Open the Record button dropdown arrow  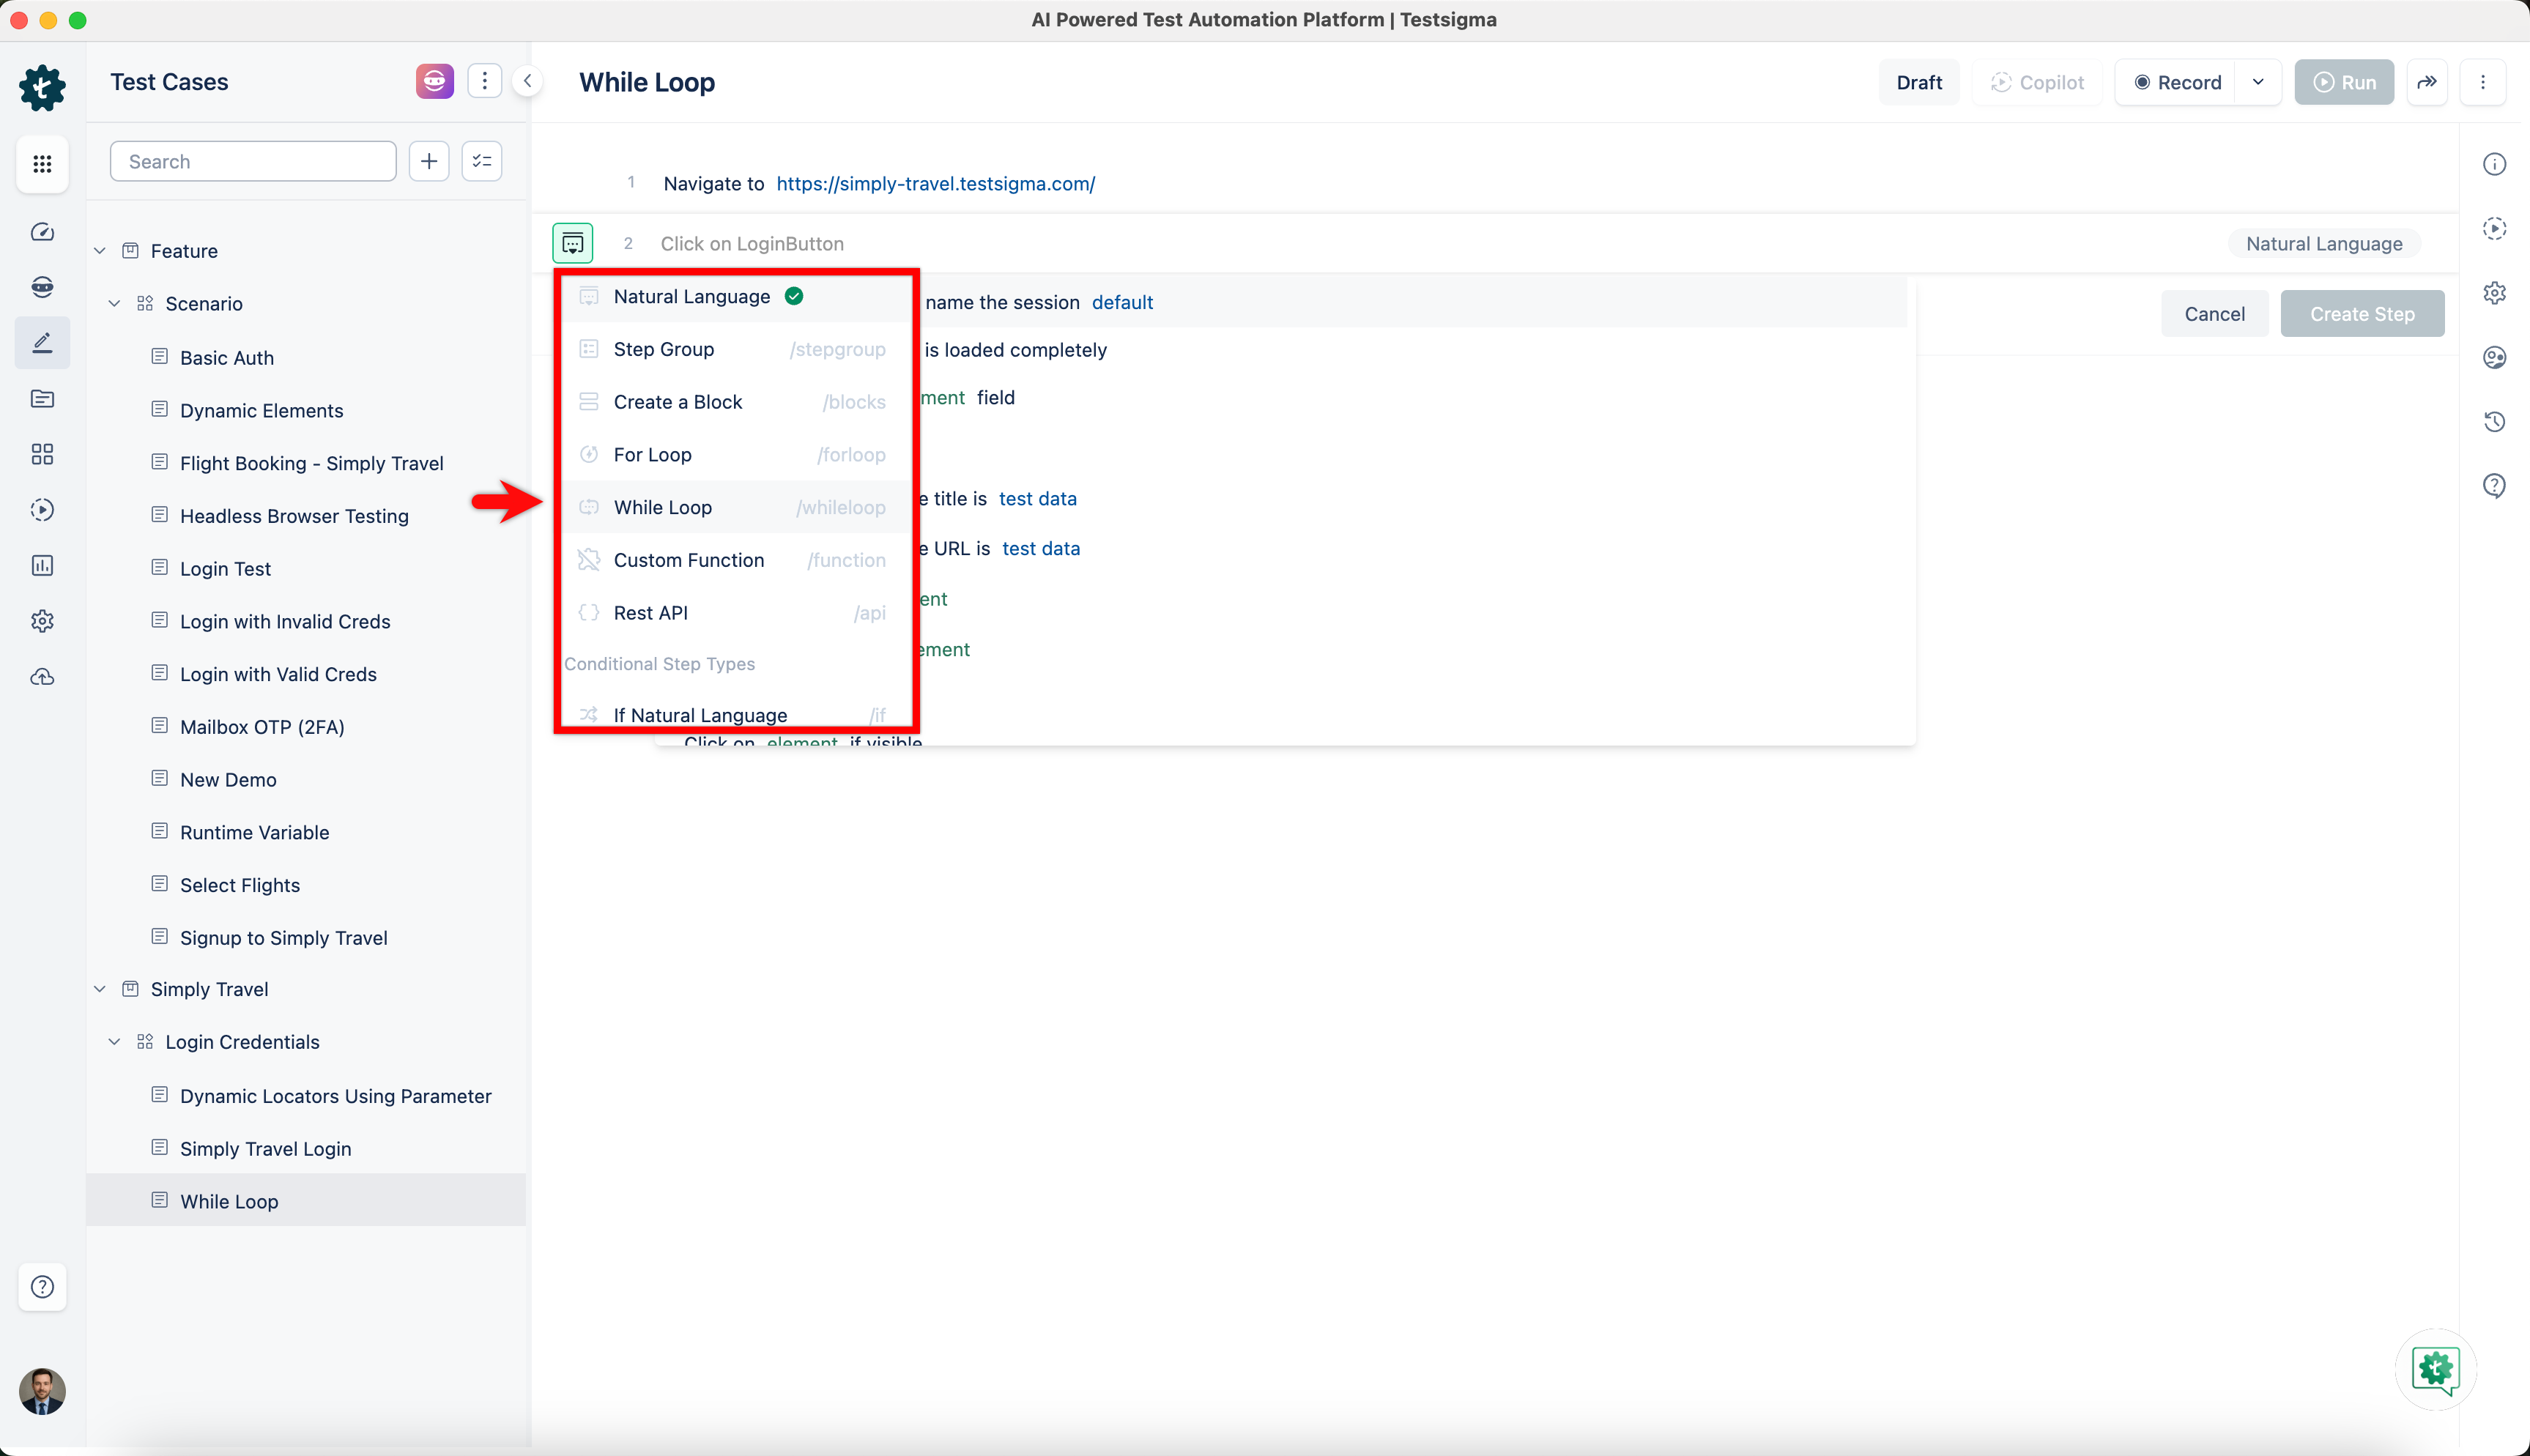point(2258,82)
